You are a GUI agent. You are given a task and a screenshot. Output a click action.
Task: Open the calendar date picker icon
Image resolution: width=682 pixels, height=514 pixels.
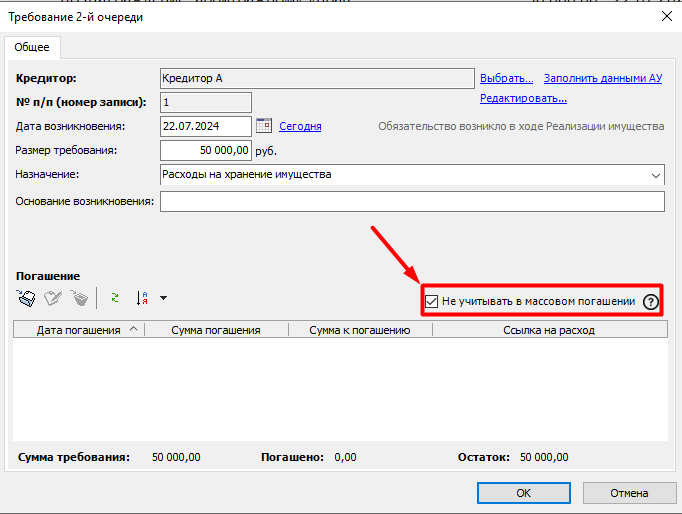click(x=264, y=126)
